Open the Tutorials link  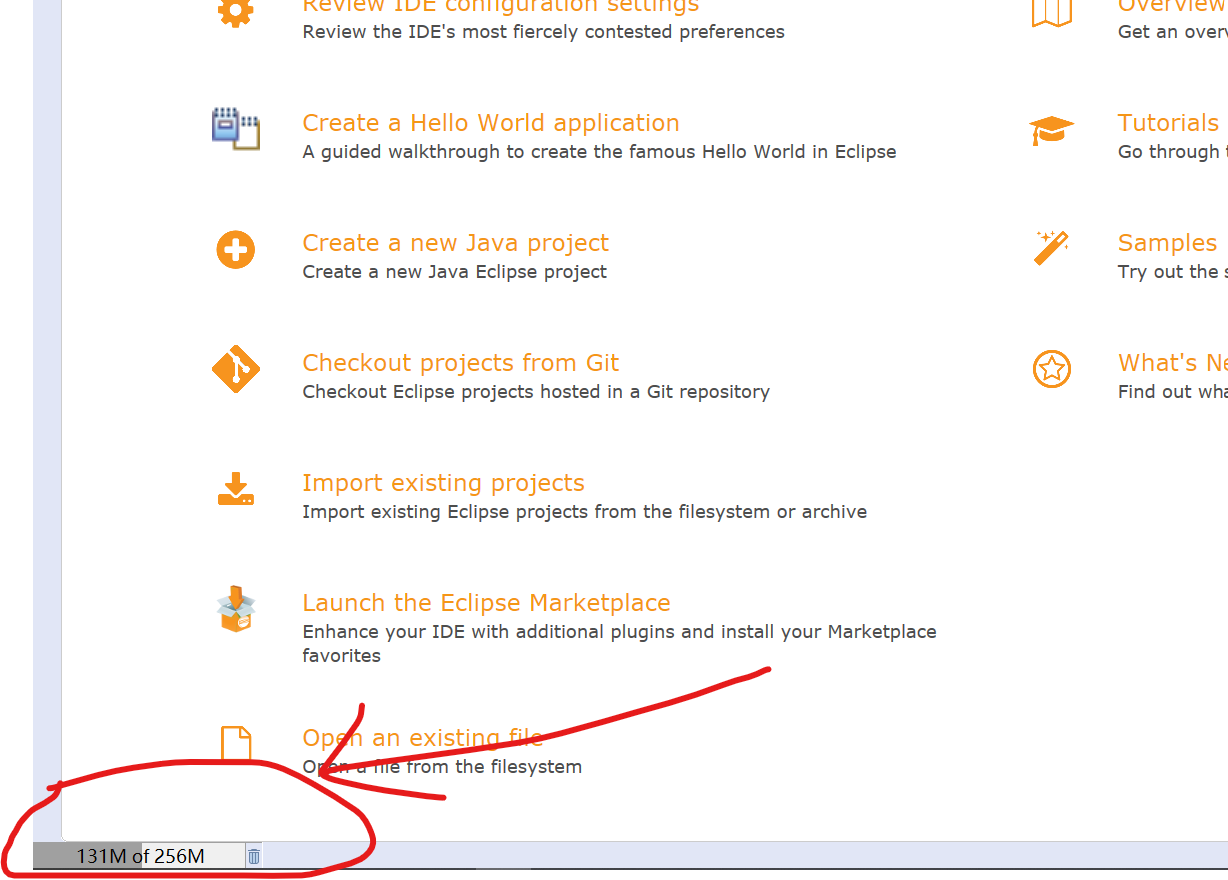coord(1168,123)
